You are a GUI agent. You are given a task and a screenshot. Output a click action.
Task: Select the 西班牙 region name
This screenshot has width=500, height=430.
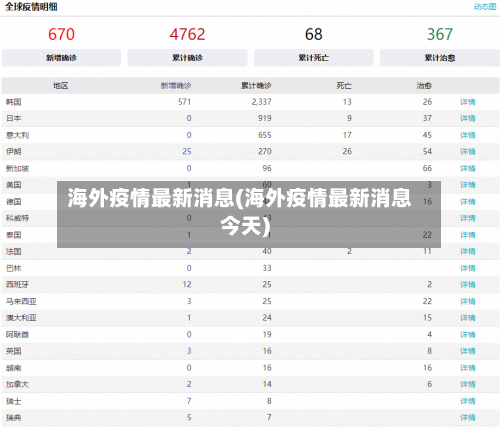17,285
